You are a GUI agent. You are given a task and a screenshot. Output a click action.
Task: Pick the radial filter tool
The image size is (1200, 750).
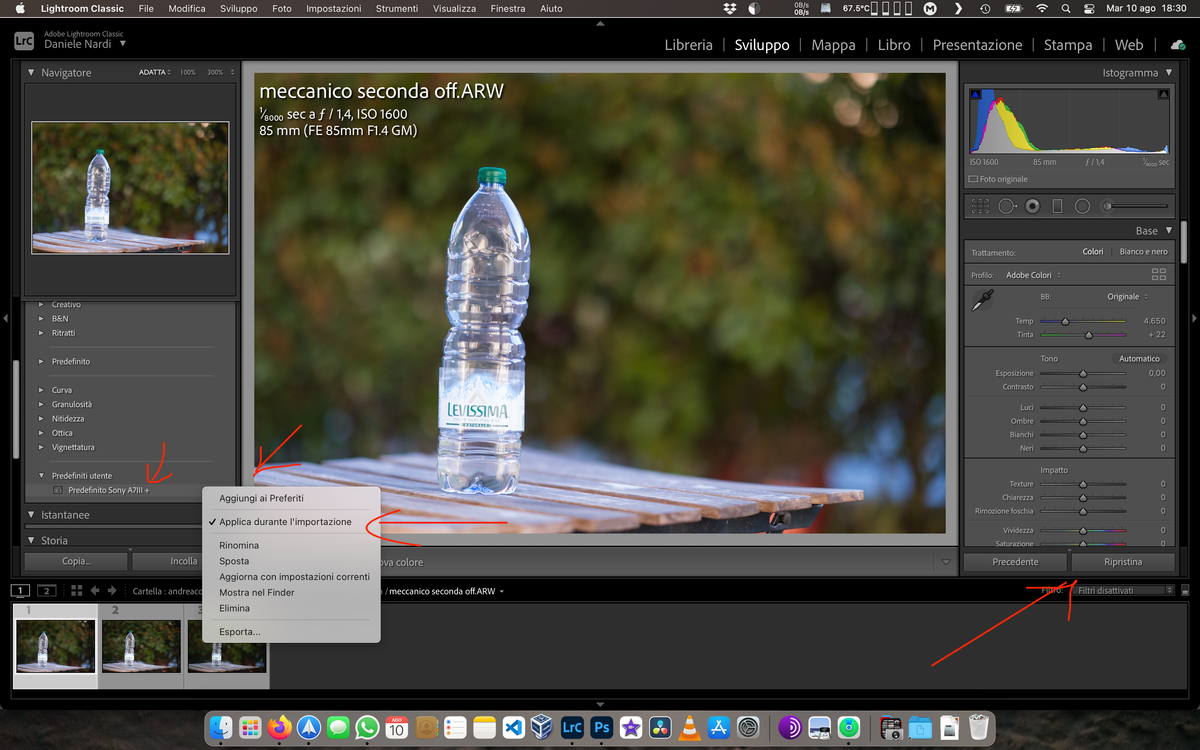[1082, 206]
